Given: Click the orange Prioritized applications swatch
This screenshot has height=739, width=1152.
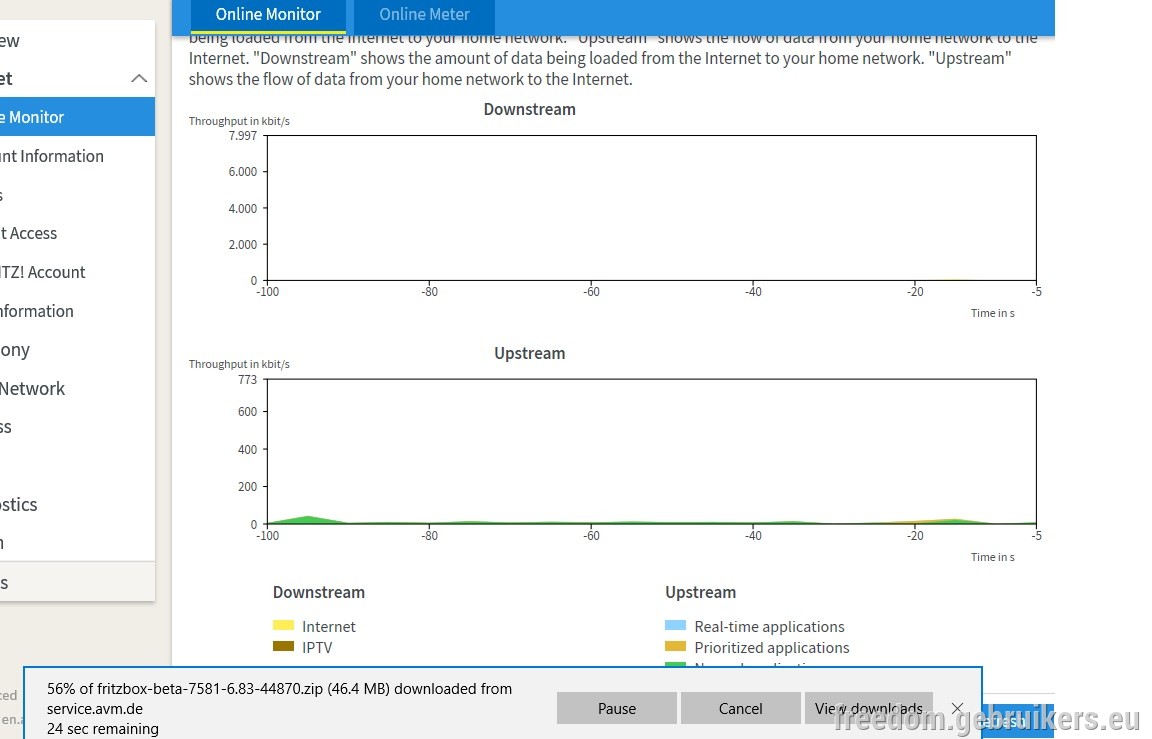Looking at the screenshot, I should click(x=675, y=646).
